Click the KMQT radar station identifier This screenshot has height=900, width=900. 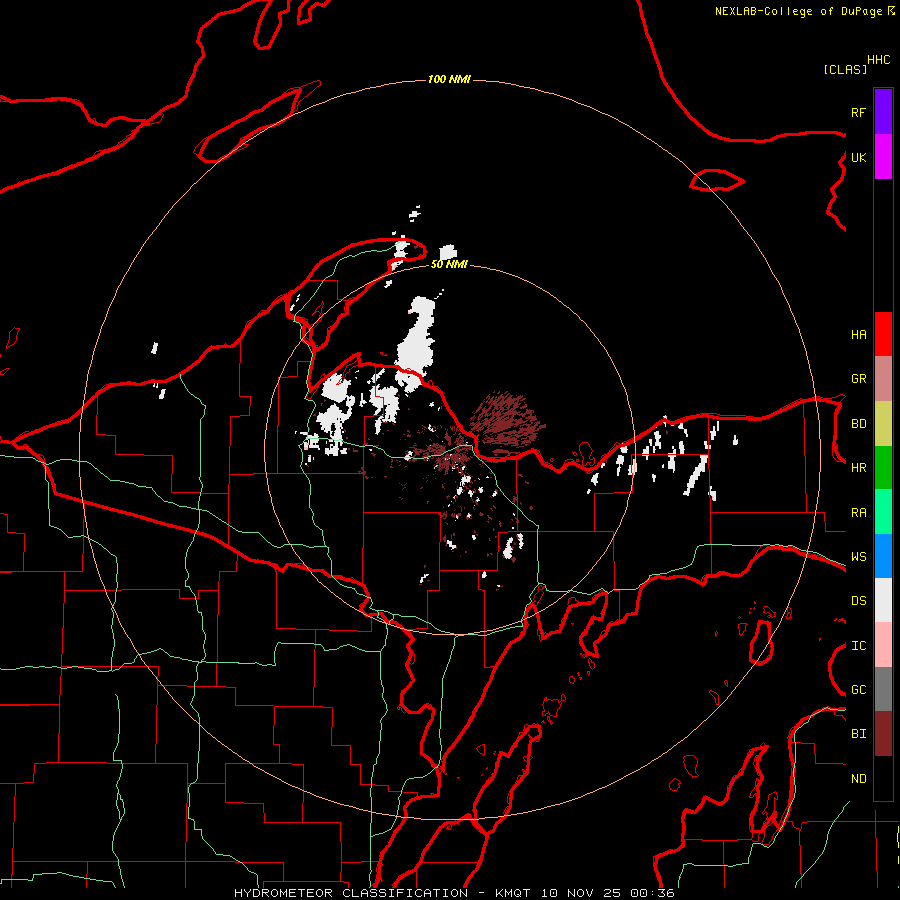[x=515, y=893]
